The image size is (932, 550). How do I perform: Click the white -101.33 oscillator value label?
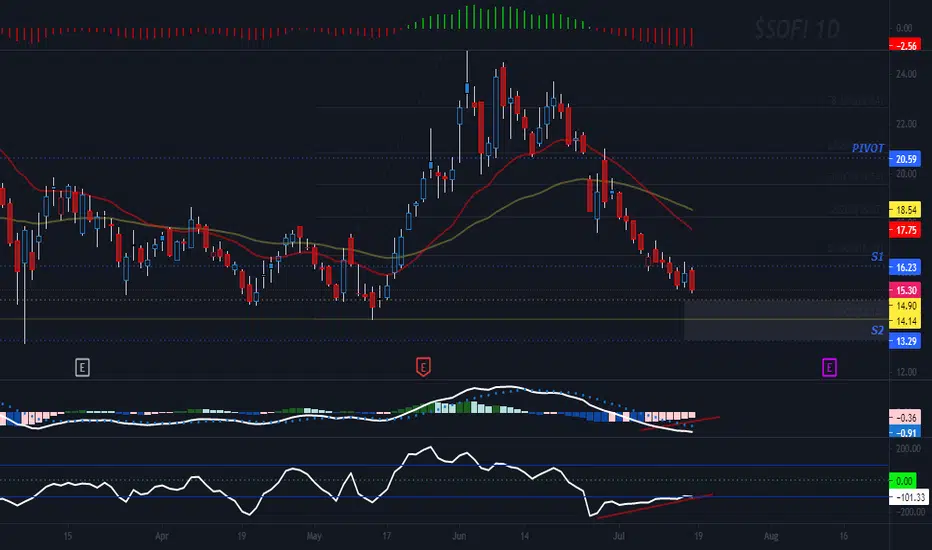point(908,497)
